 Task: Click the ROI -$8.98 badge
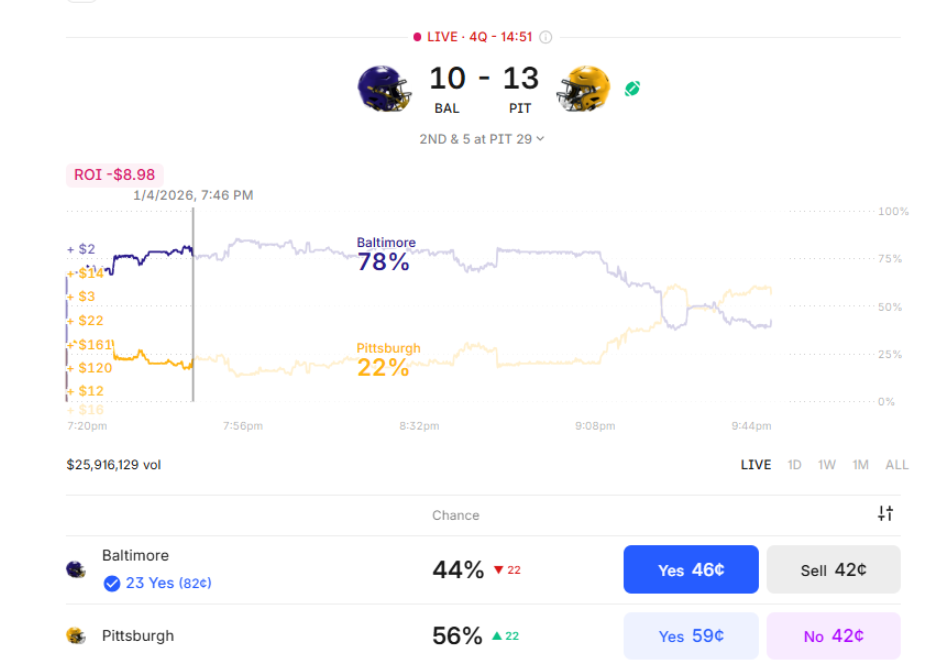click(x=114, y=175)
